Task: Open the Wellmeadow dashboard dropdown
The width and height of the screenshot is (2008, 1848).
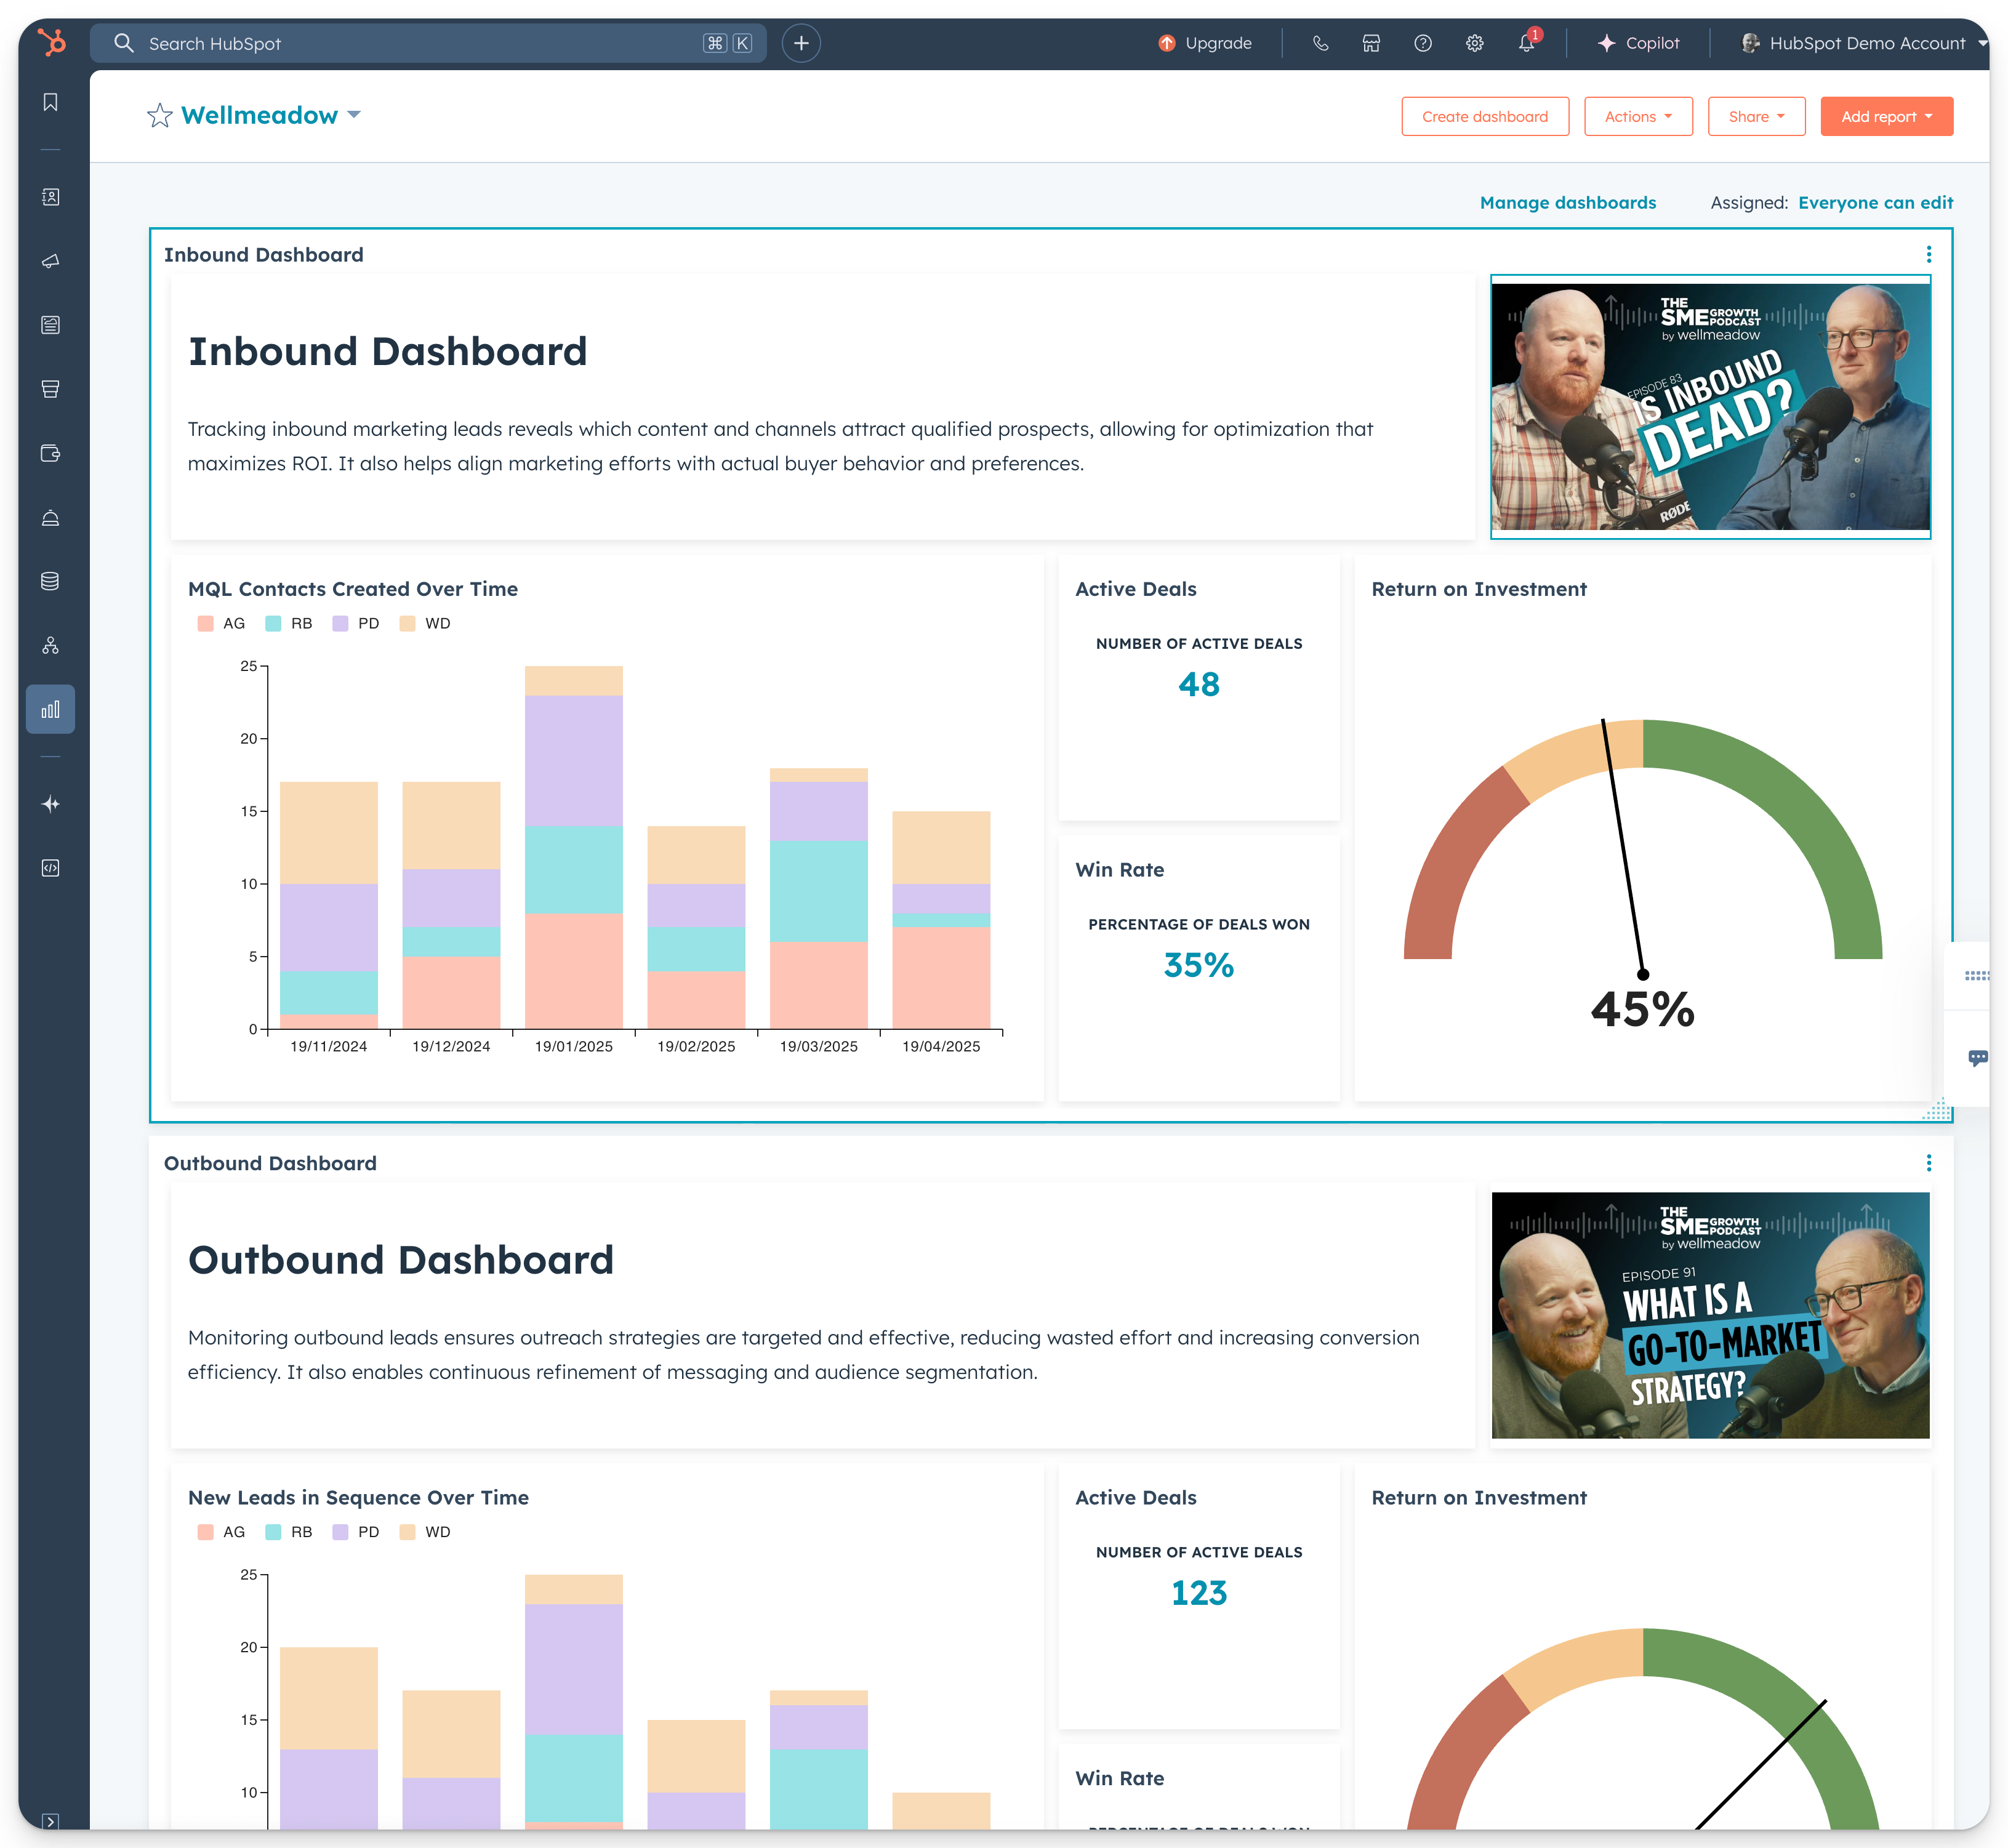Action: click(271, 116)
